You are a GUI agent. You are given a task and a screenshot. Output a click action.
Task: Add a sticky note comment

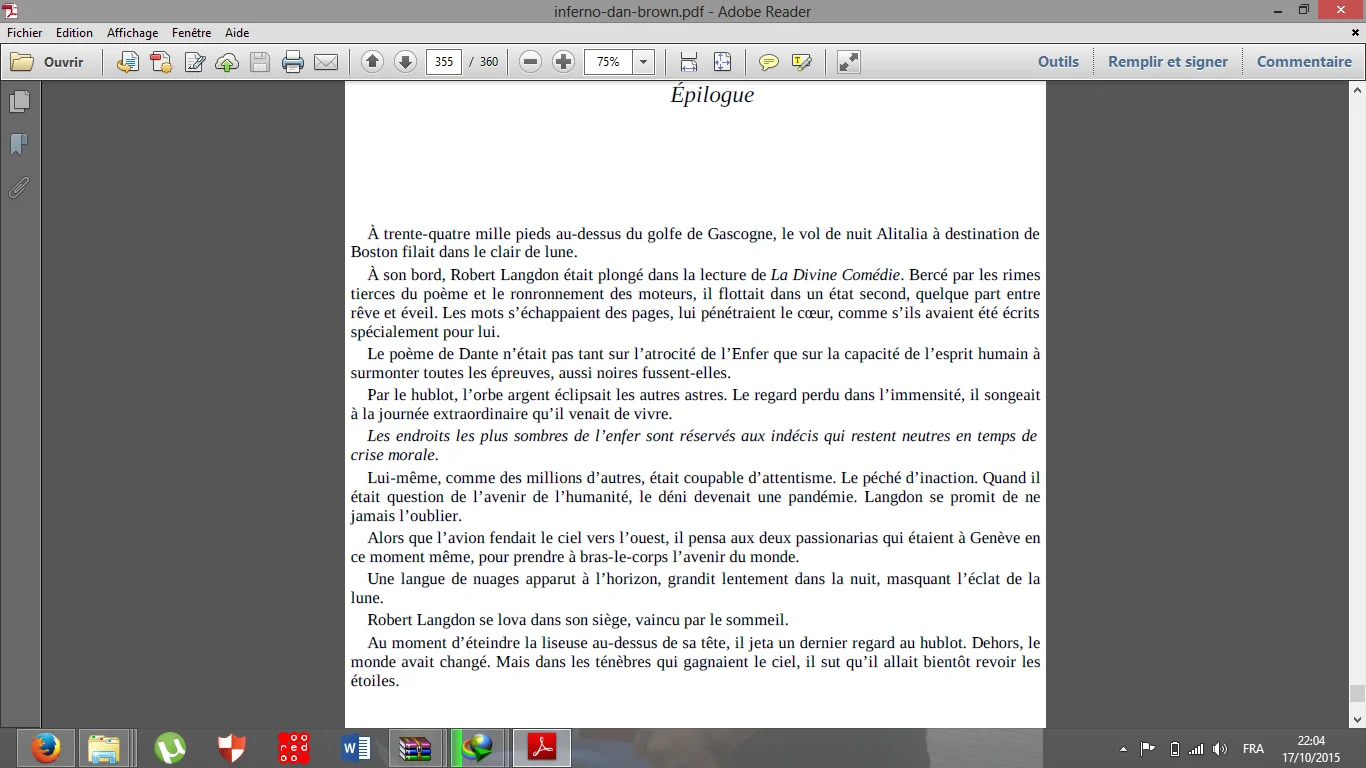point(768,62)
